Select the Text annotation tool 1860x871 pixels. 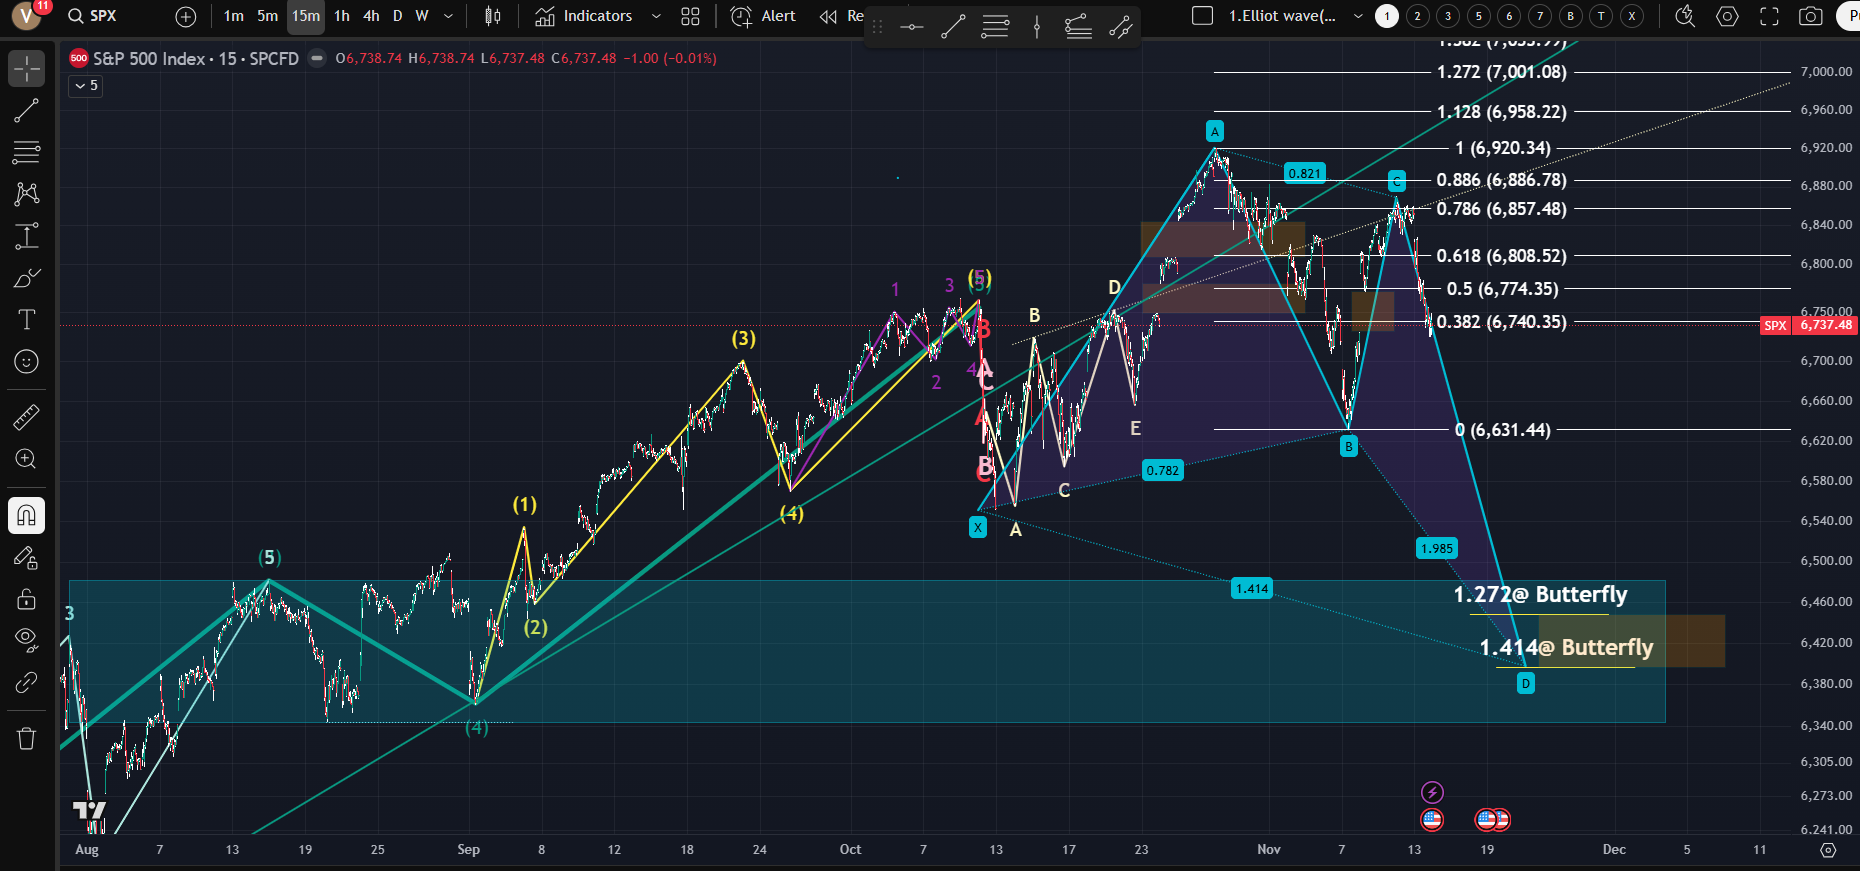coord(27,319)
